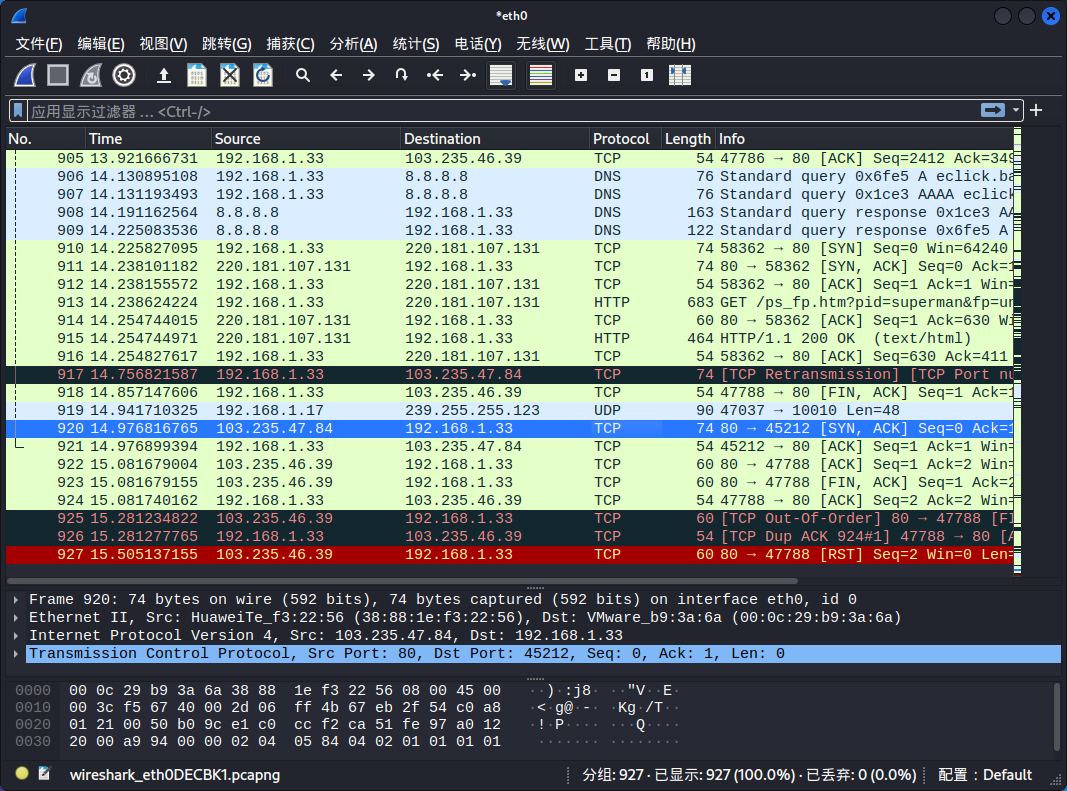The width and height of the screenshot is (1067, 791).
Task: Open the 无线(W) menu
Action: click(x=542, y=44)
